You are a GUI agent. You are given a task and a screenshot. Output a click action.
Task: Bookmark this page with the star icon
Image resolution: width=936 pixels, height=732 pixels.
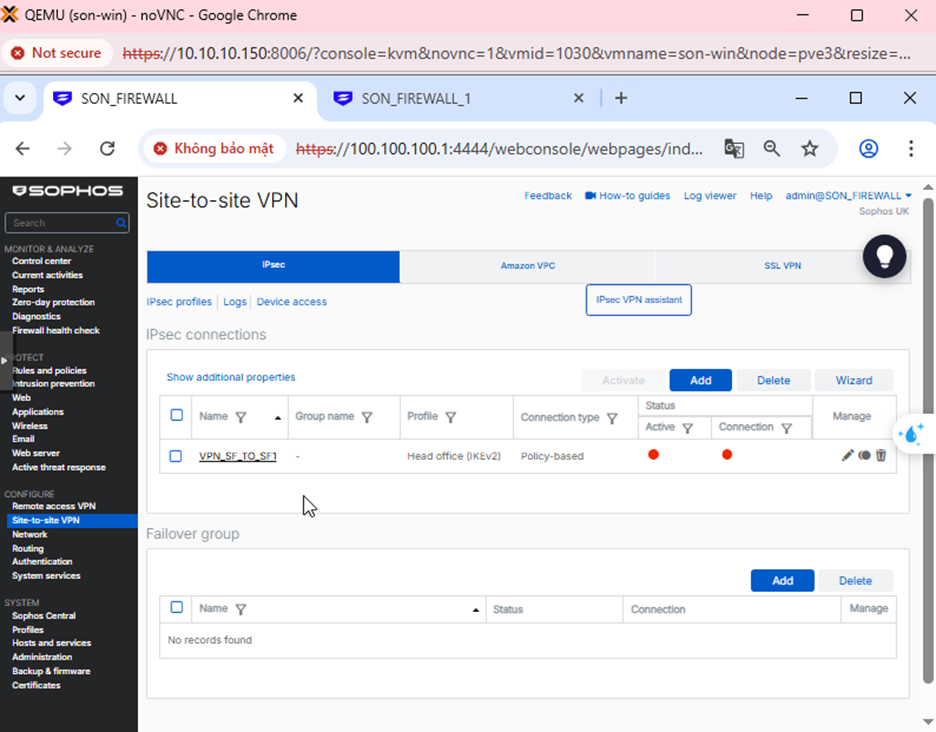pyautogui.click(x=810, y=149)
